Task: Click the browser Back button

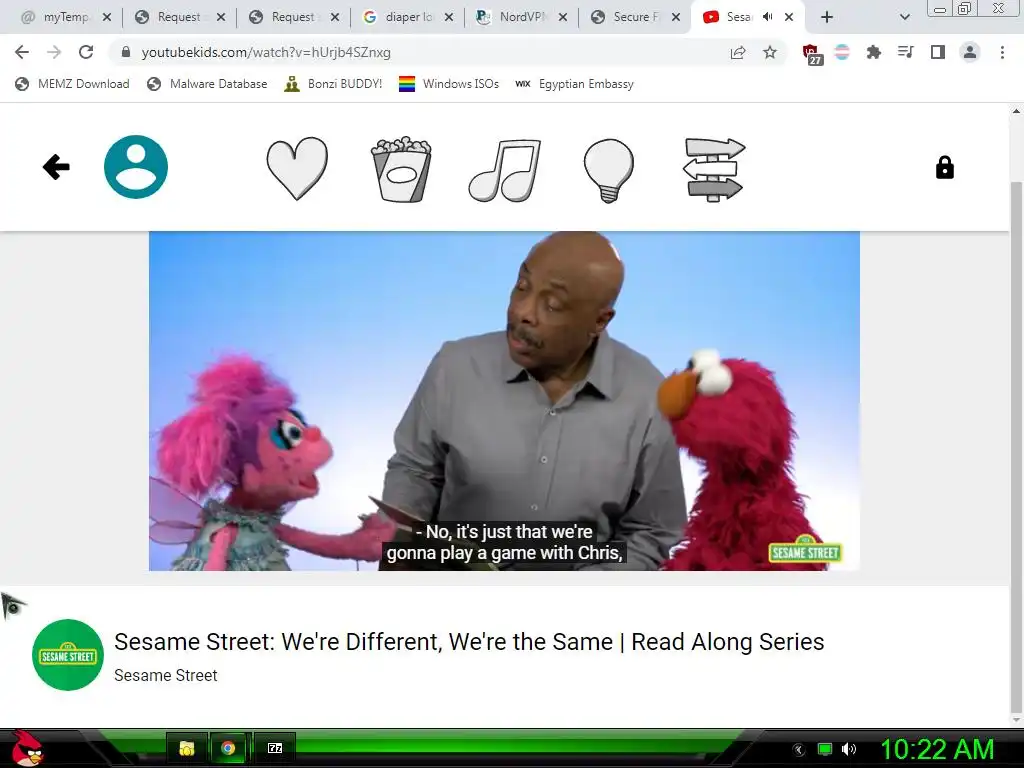Action: pos(22,52)
